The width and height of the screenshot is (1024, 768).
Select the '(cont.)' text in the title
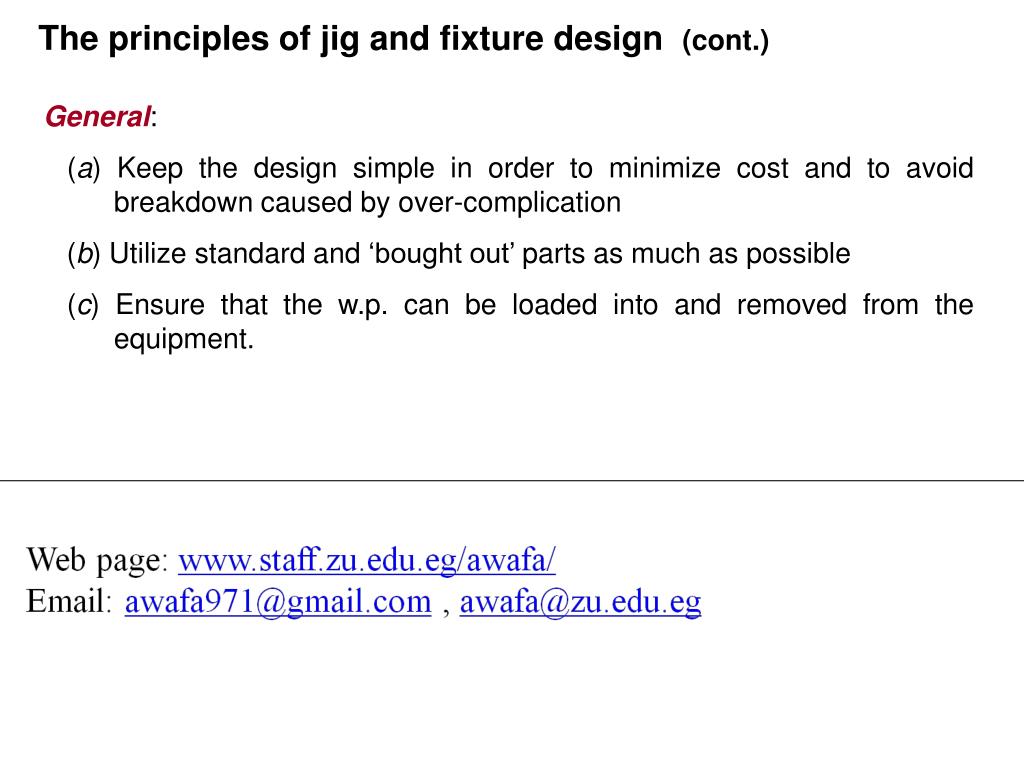726,41
